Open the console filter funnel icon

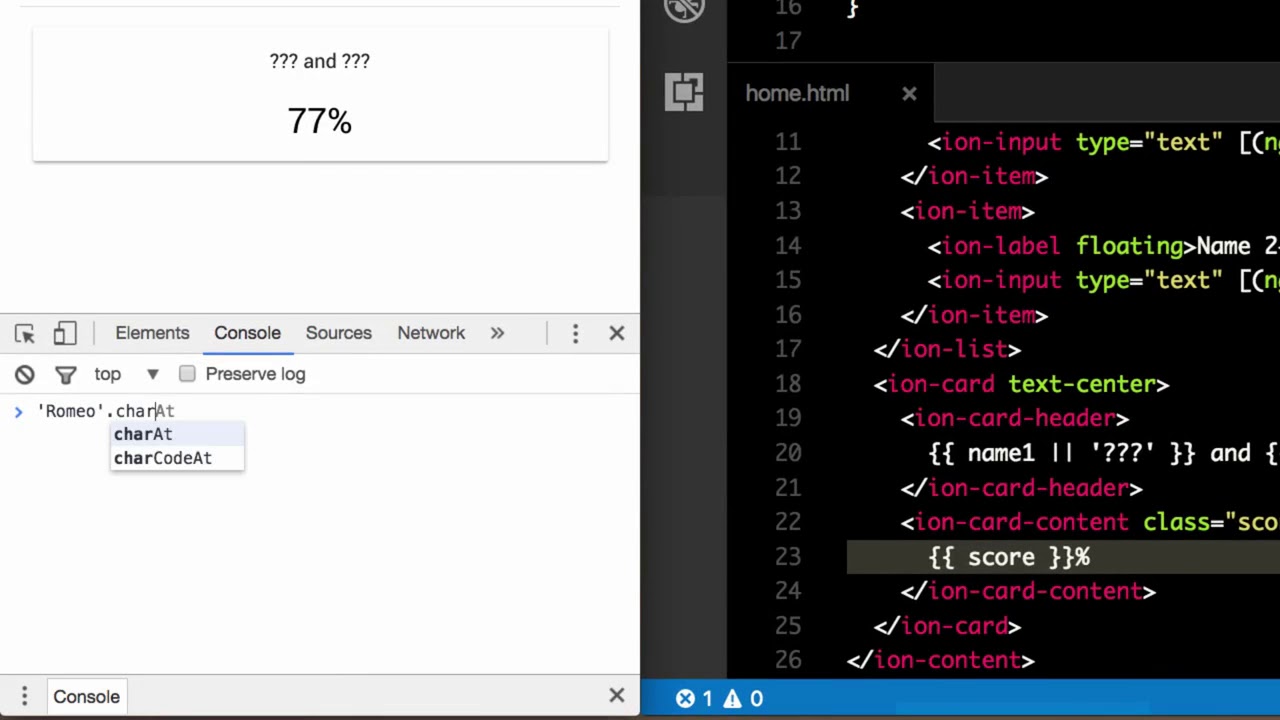click(66, 374)
